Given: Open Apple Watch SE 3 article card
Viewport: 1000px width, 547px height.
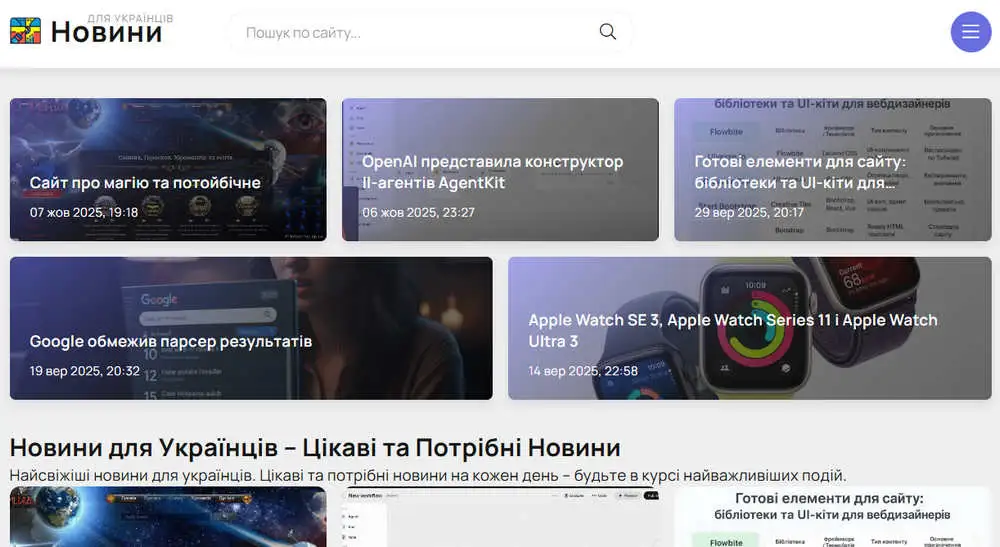Looking at the screenshot, I should [750, 328].
